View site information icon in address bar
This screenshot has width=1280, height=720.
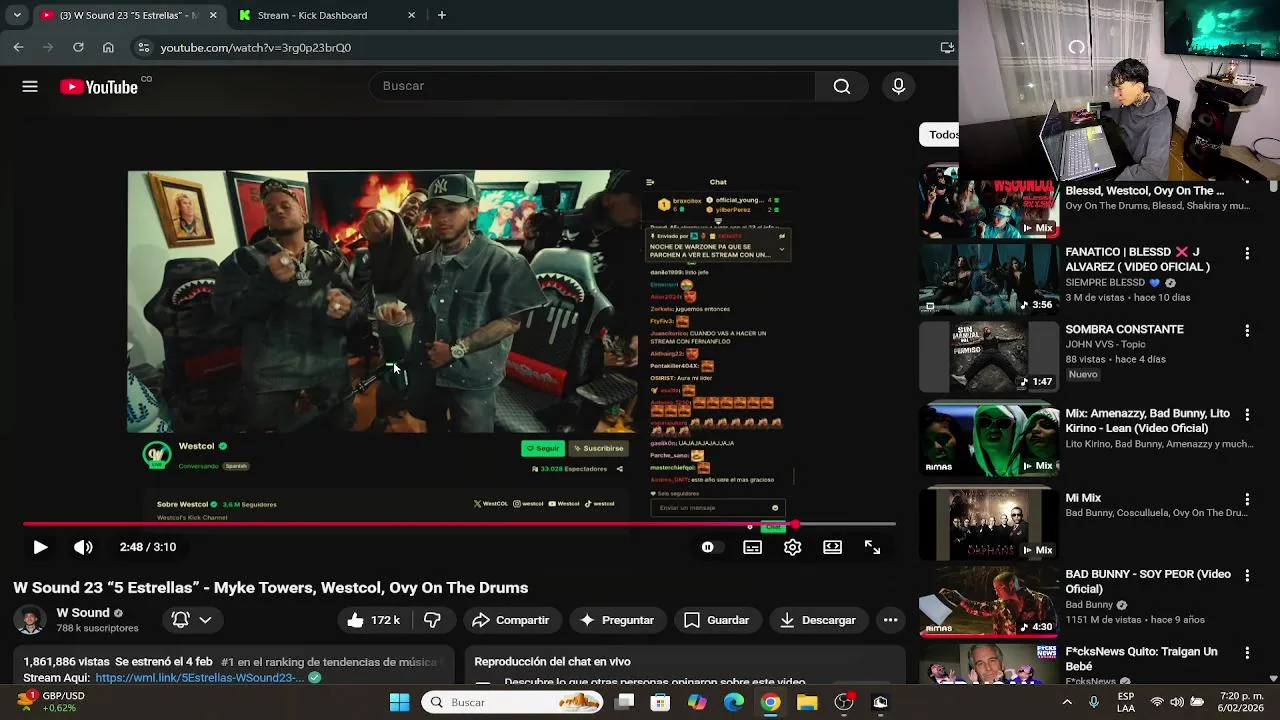click(144, 47)
